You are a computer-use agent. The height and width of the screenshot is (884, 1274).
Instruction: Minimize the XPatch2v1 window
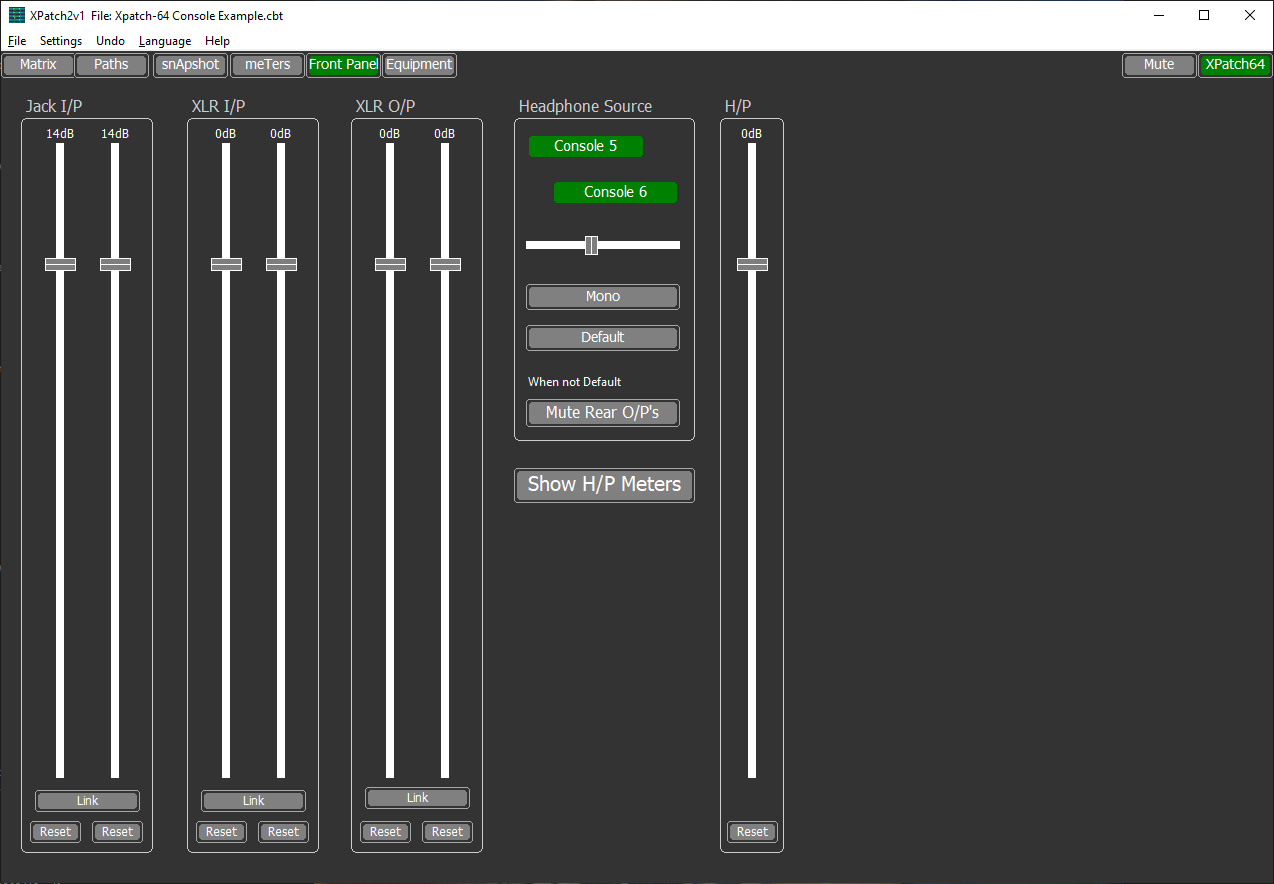(x=1158, y=15)
